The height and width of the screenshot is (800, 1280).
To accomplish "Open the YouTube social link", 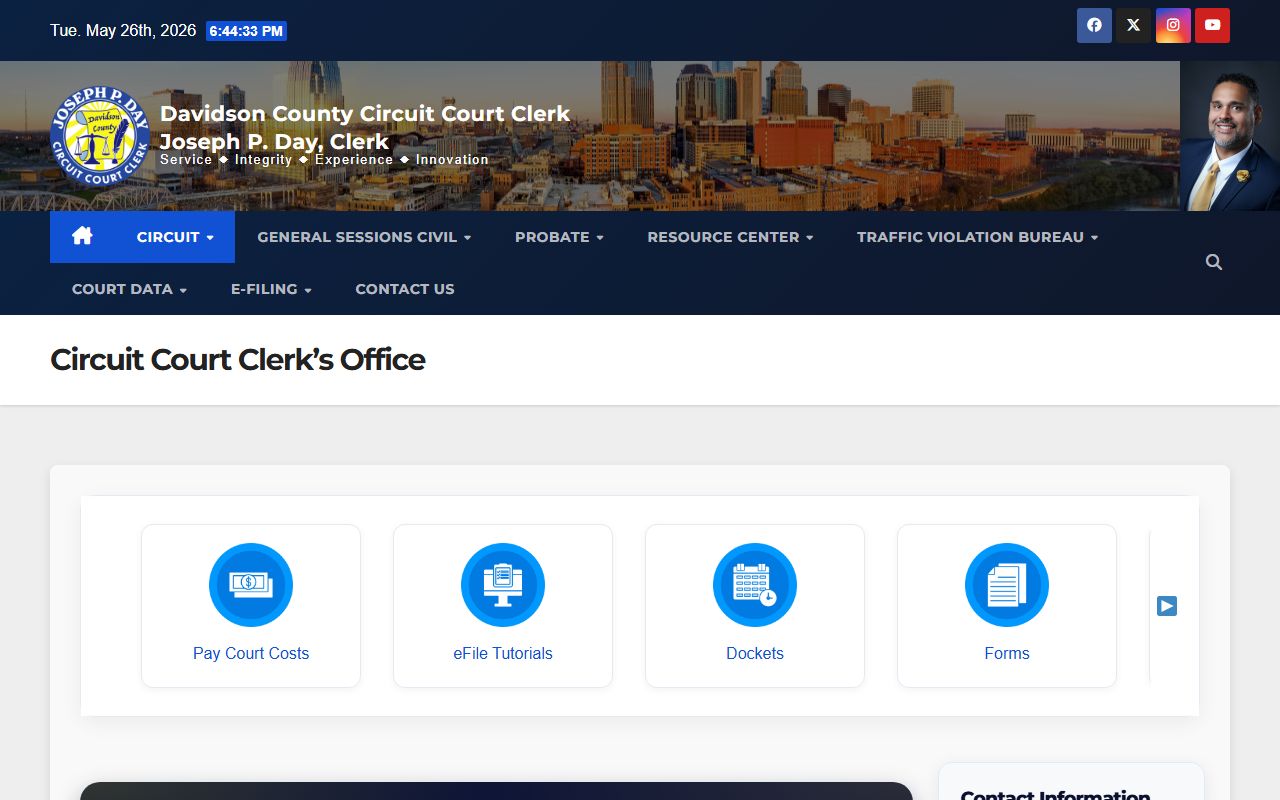I will click(1212, 26).
